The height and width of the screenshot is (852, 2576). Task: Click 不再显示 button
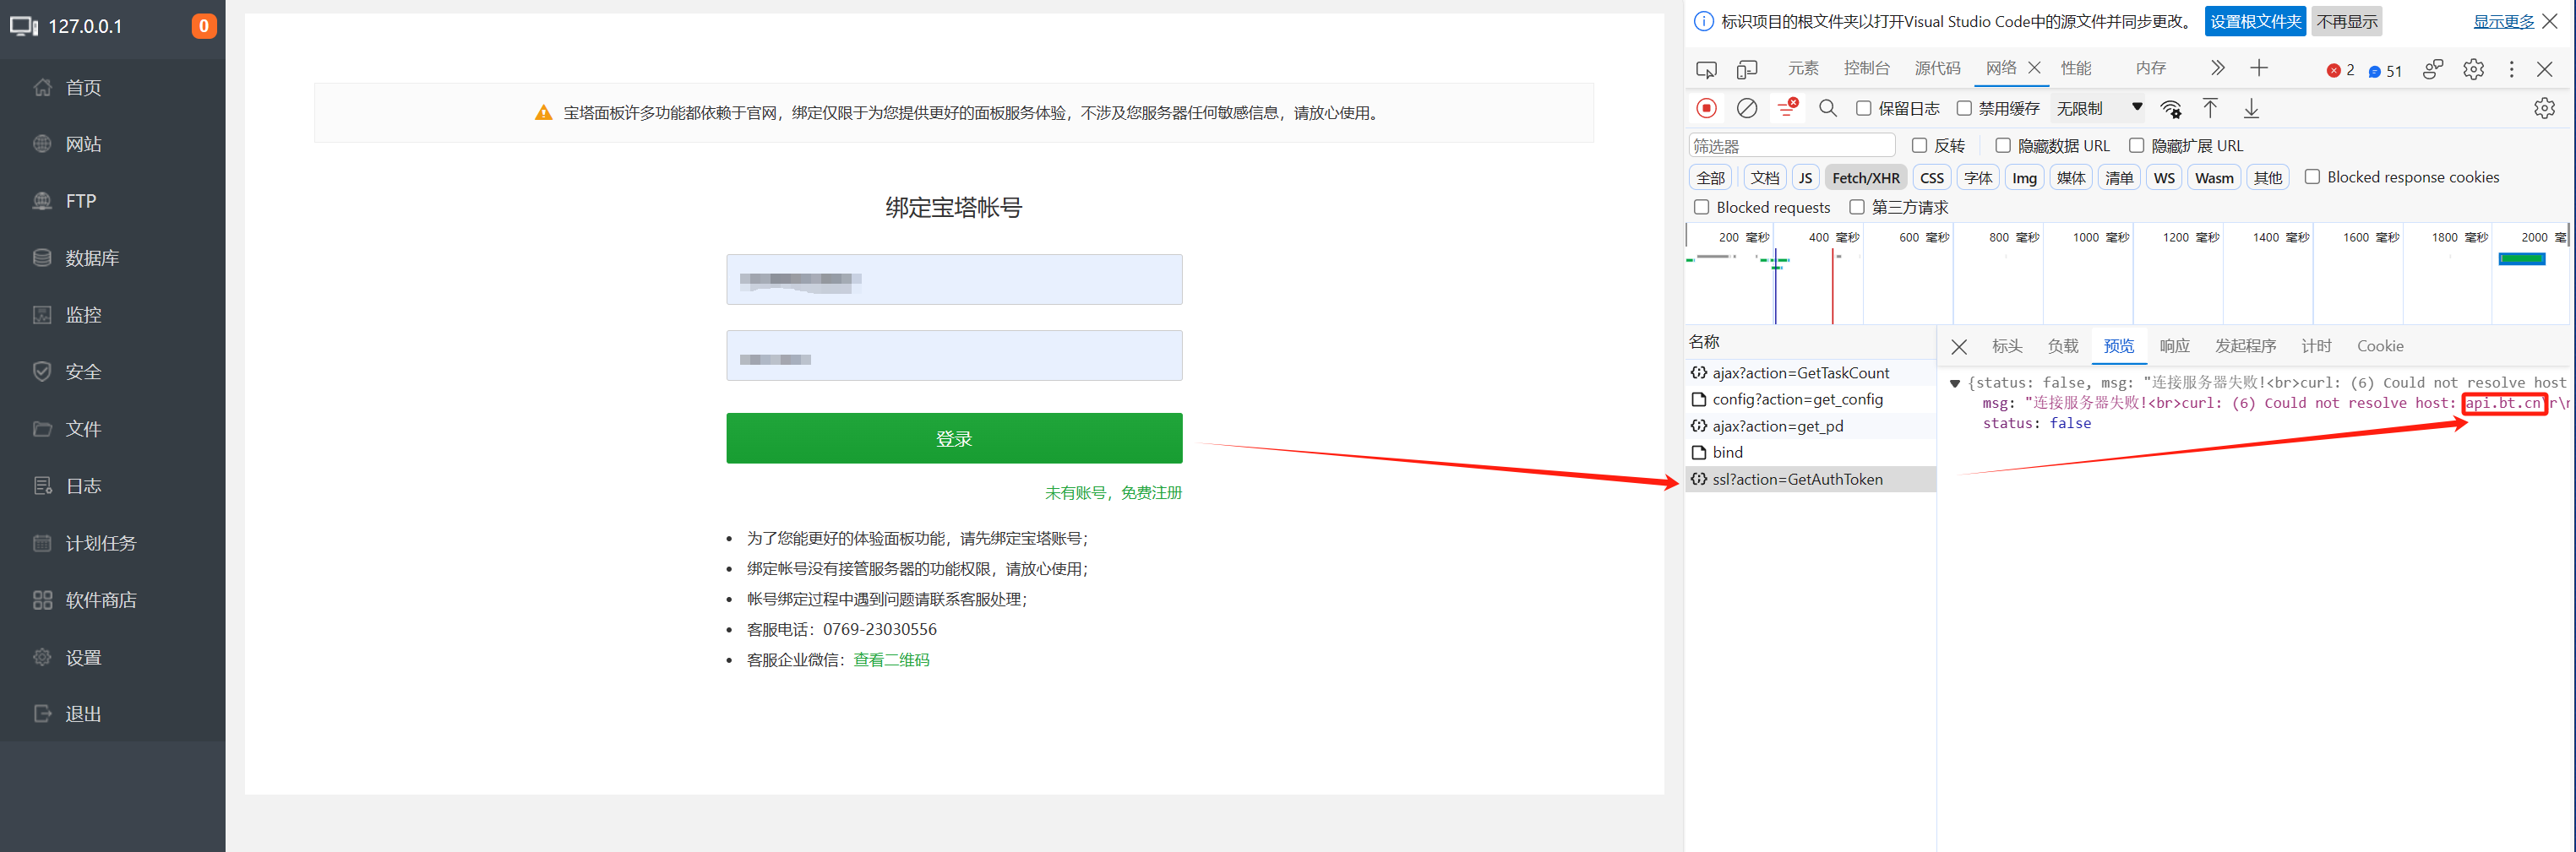click(x=2346, y=21)
